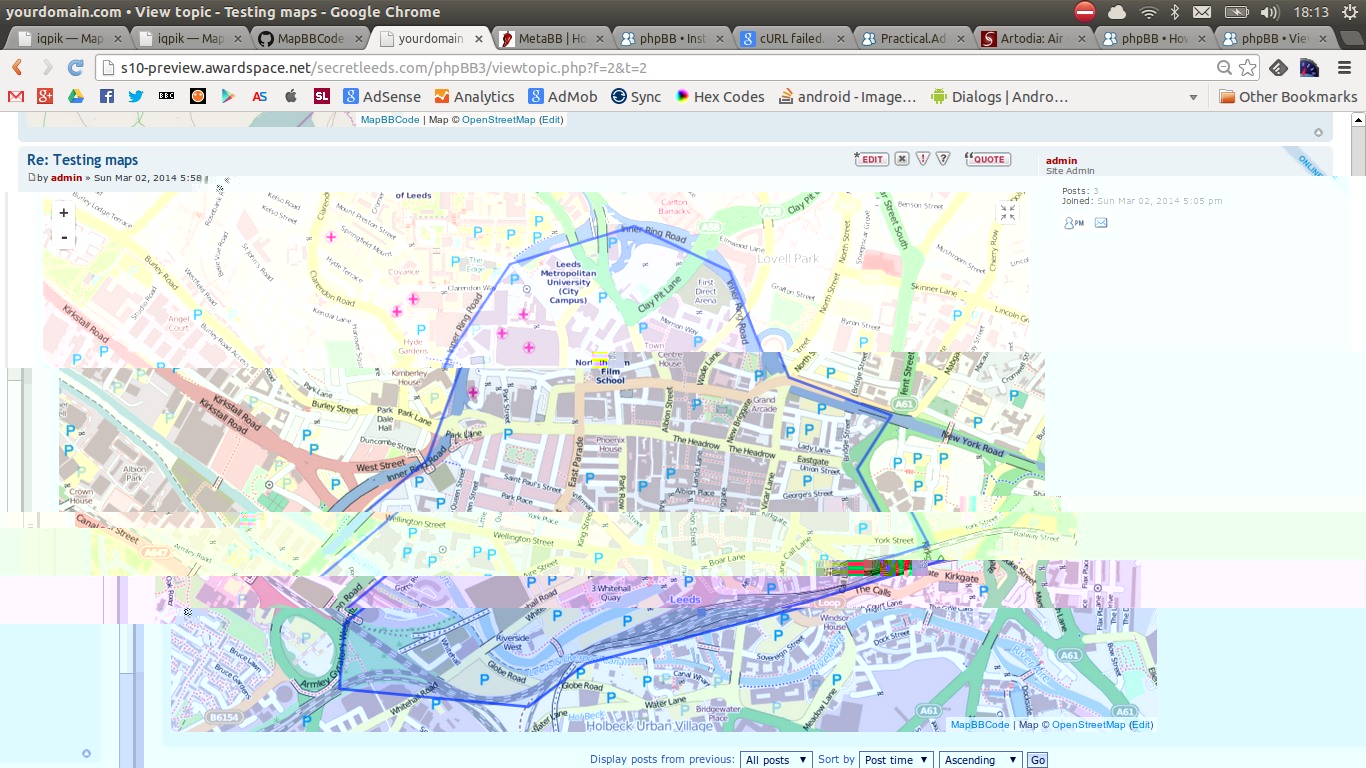Screen dimensions: 1366x768
Task: Open the 'Display posts from previous' dropdown
Action: [776, 760]
